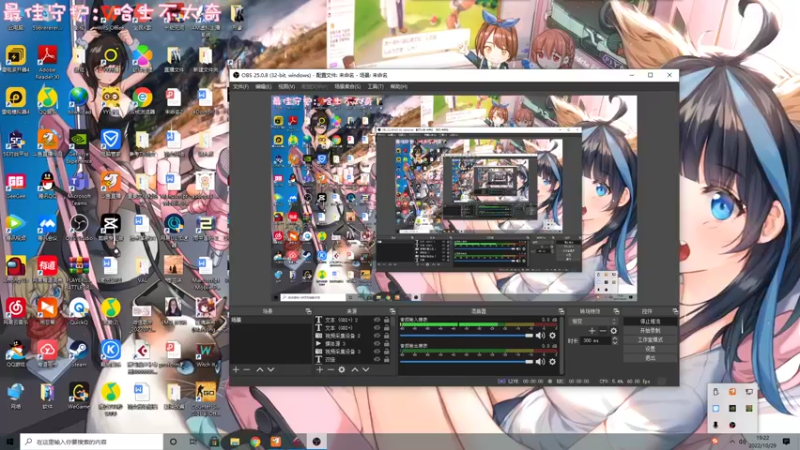This screenshot has width=800, height=450.
Task: Remove transition with the minus icon
Action: click(x=603, y=331)
